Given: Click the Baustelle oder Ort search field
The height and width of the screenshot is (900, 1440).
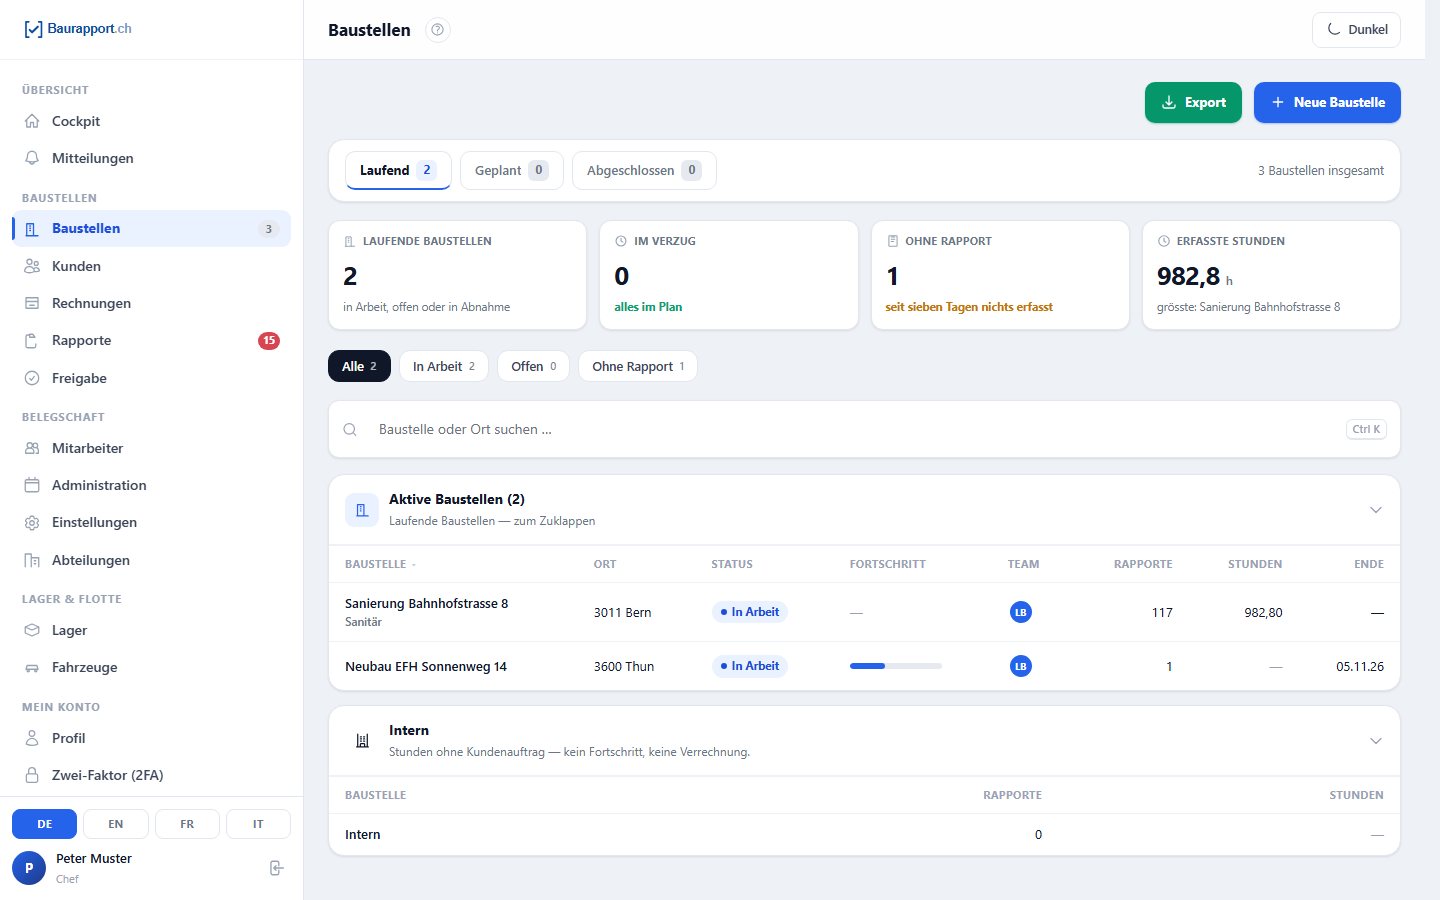Looking at the screenshot, I should (x=864, y=429).
